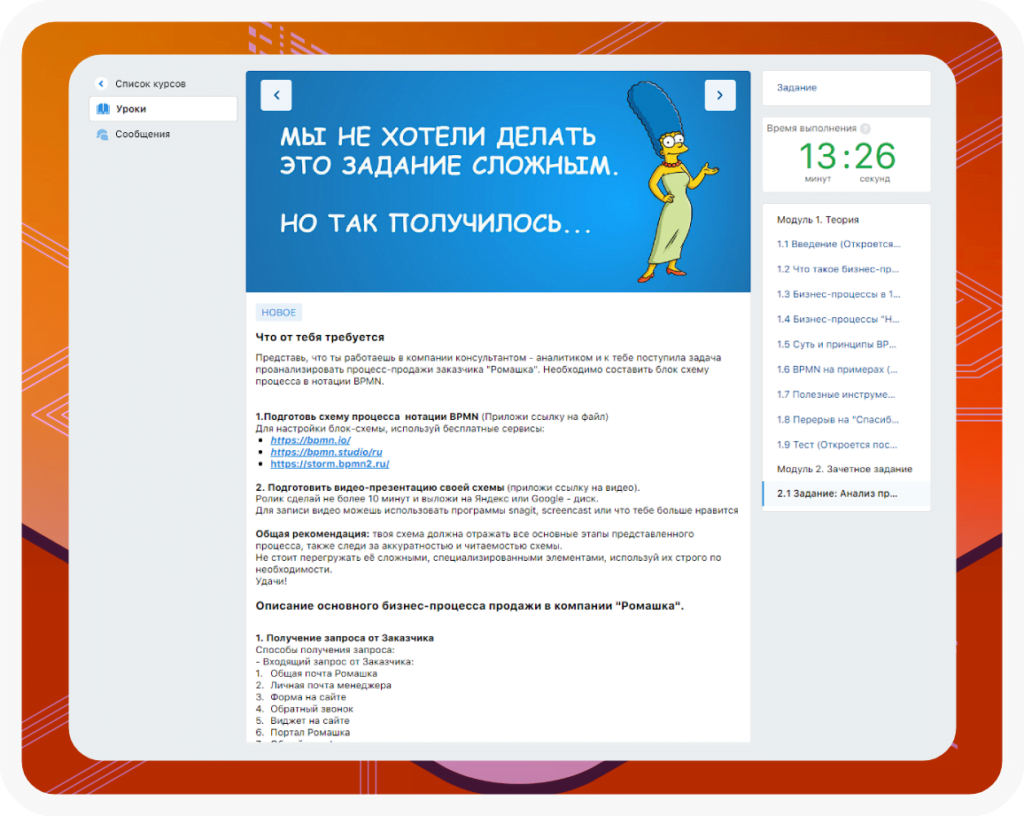Open the Уроки book icon
This screenshot has width=1024, height=816.
pyautogui.click(x=103, y=109)
